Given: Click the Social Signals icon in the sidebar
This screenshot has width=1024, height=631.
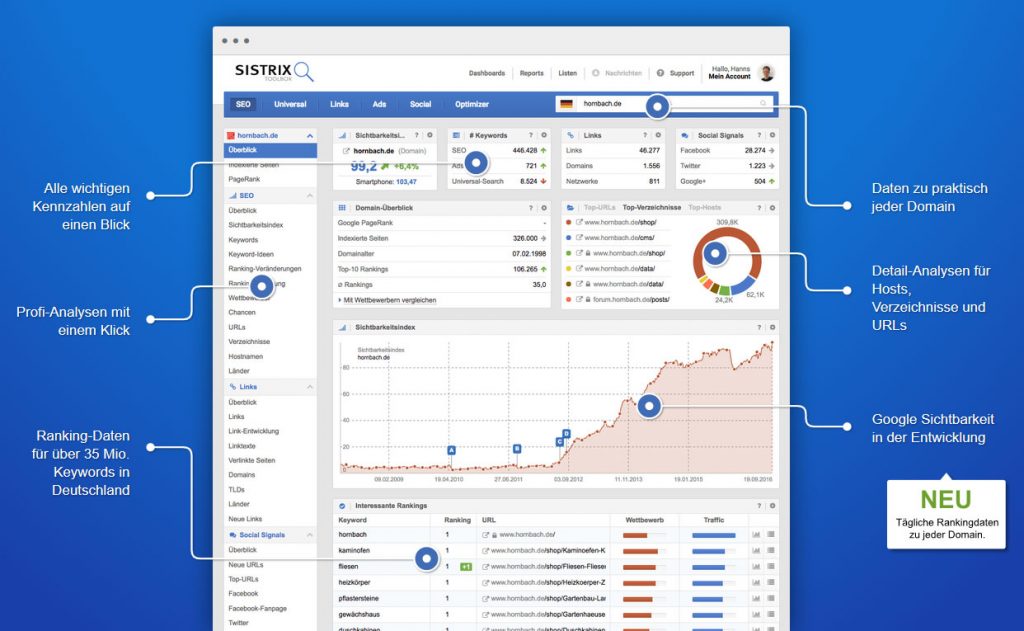Looking at the screenshot, I should [233, 534].
